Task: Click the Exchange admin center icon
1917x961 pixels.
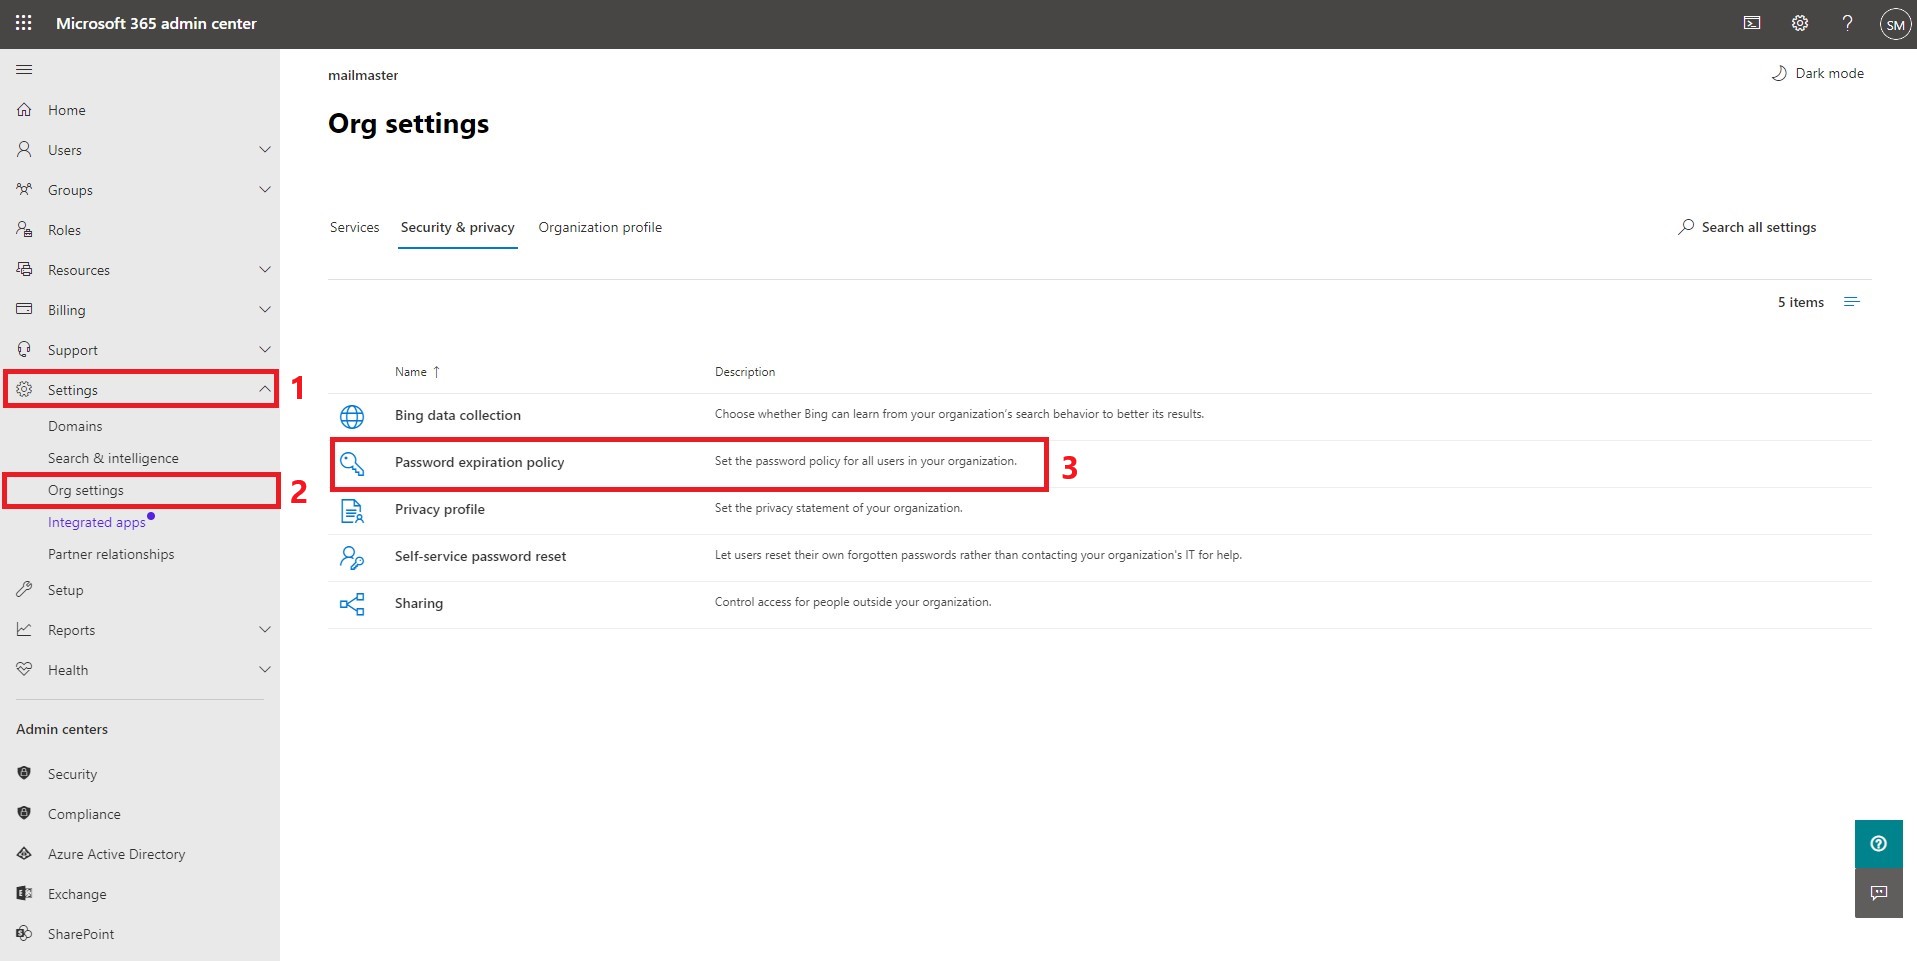Action: [24, 894]
